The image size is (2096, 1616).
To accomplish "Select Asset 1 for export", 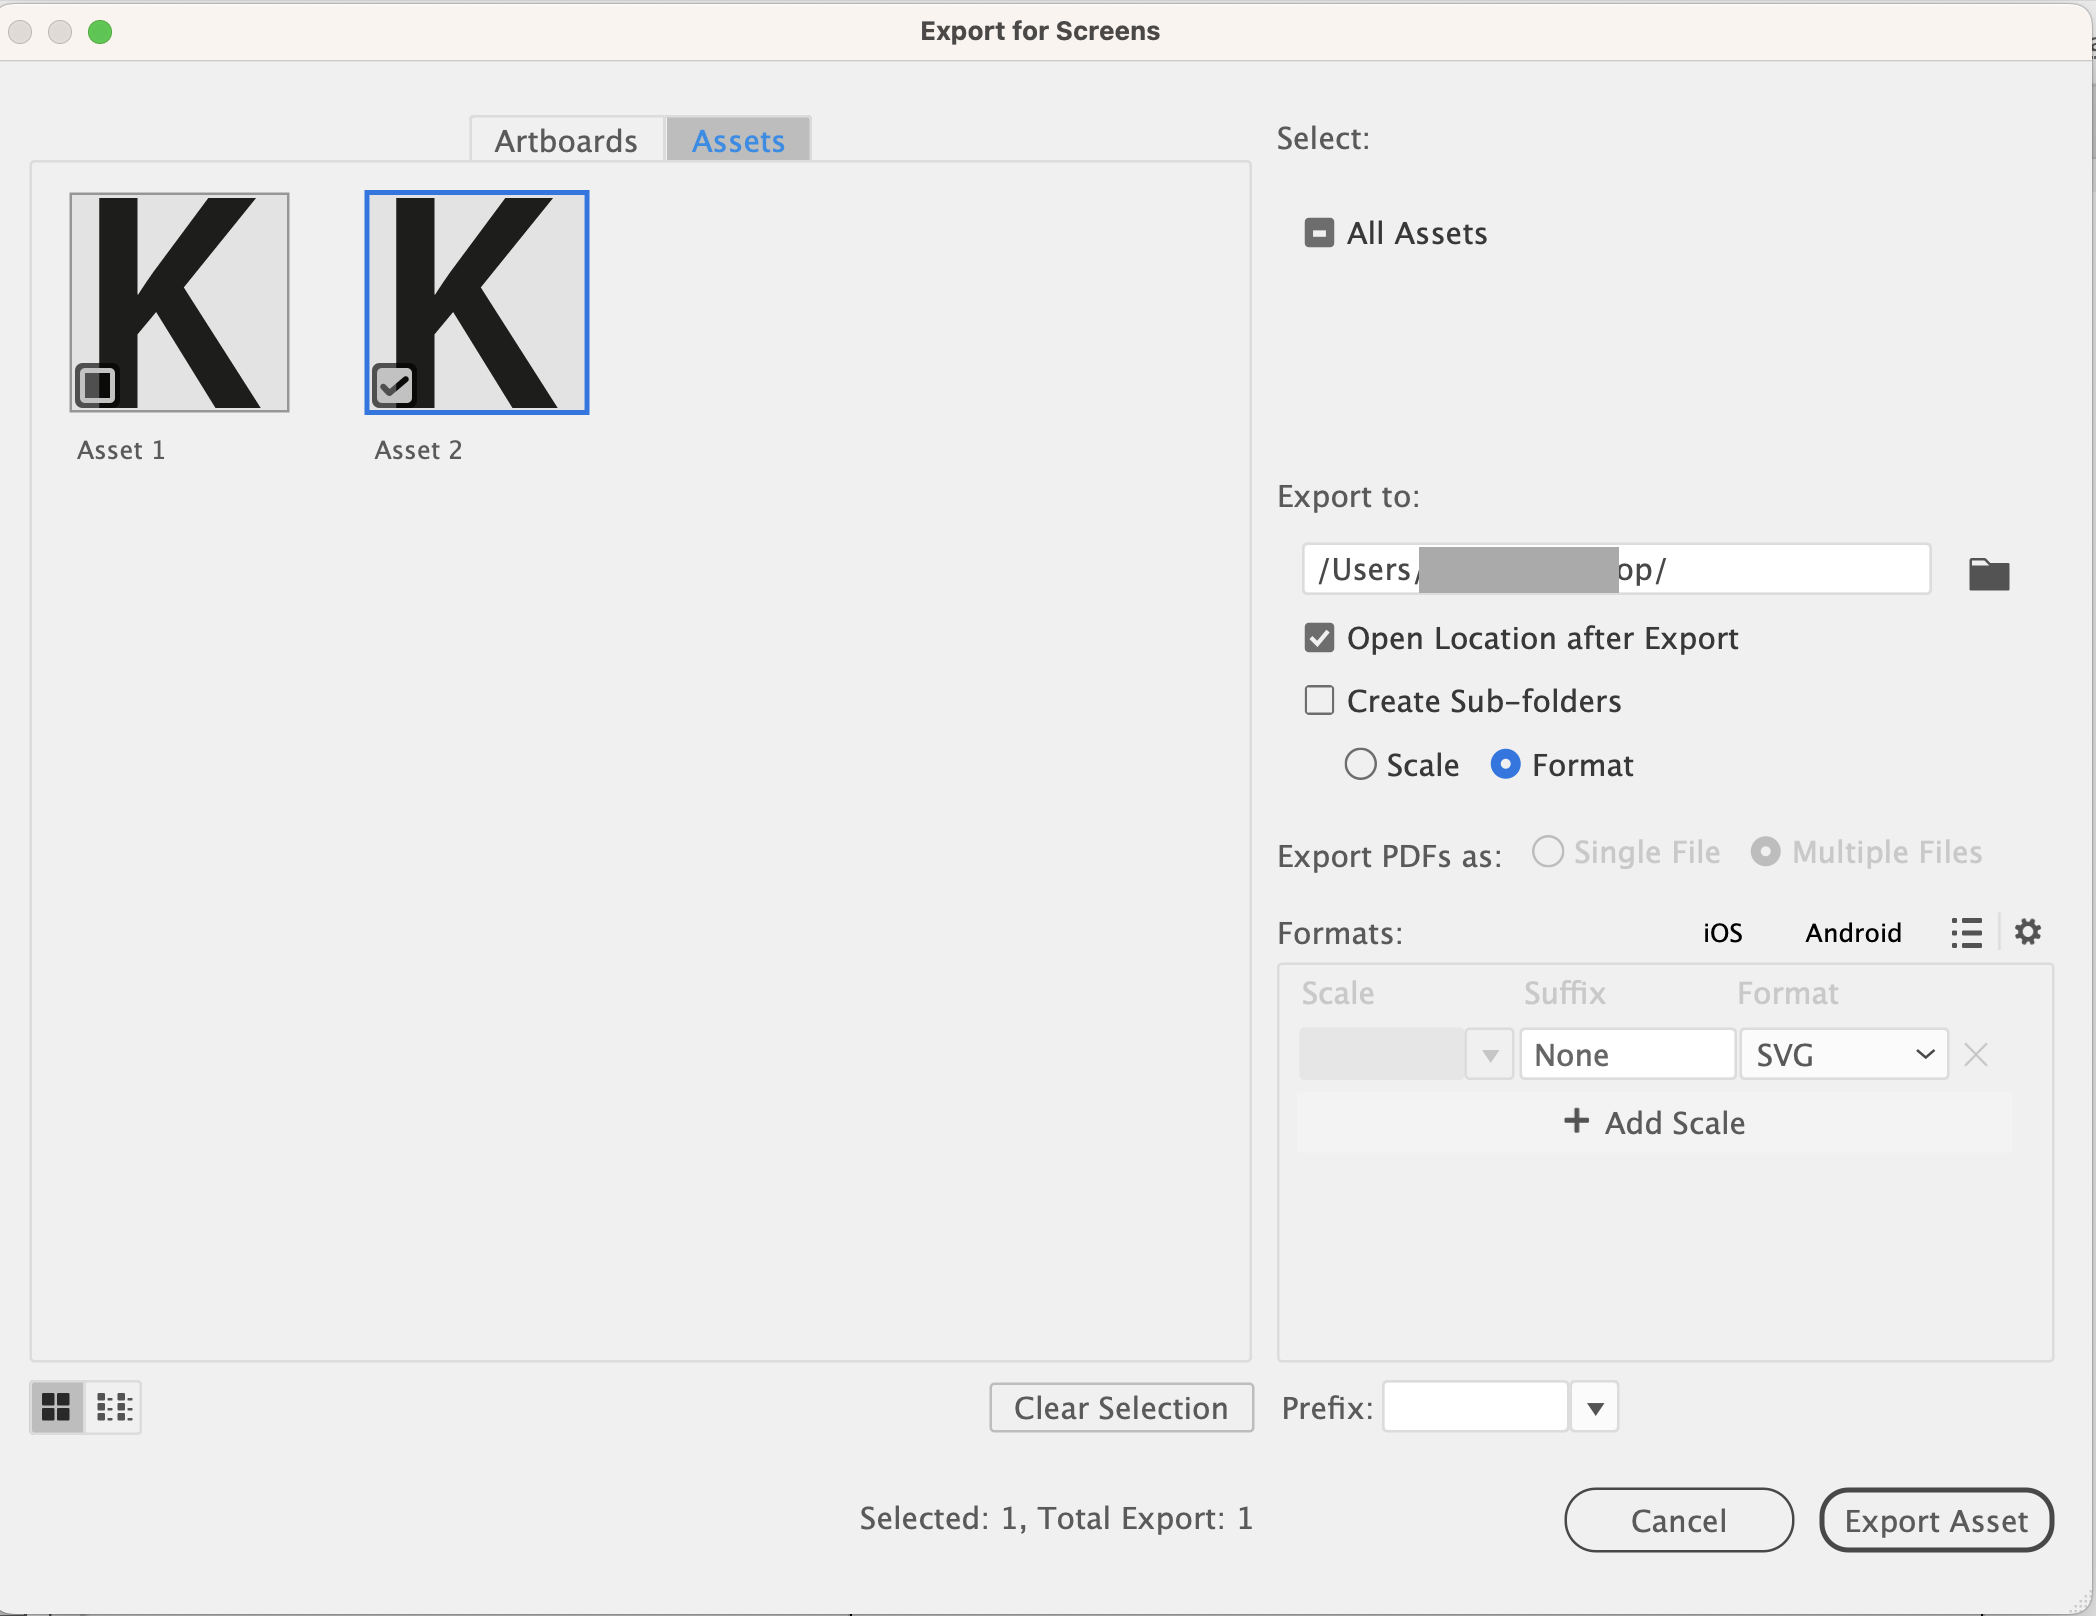I will pos(96,384).
